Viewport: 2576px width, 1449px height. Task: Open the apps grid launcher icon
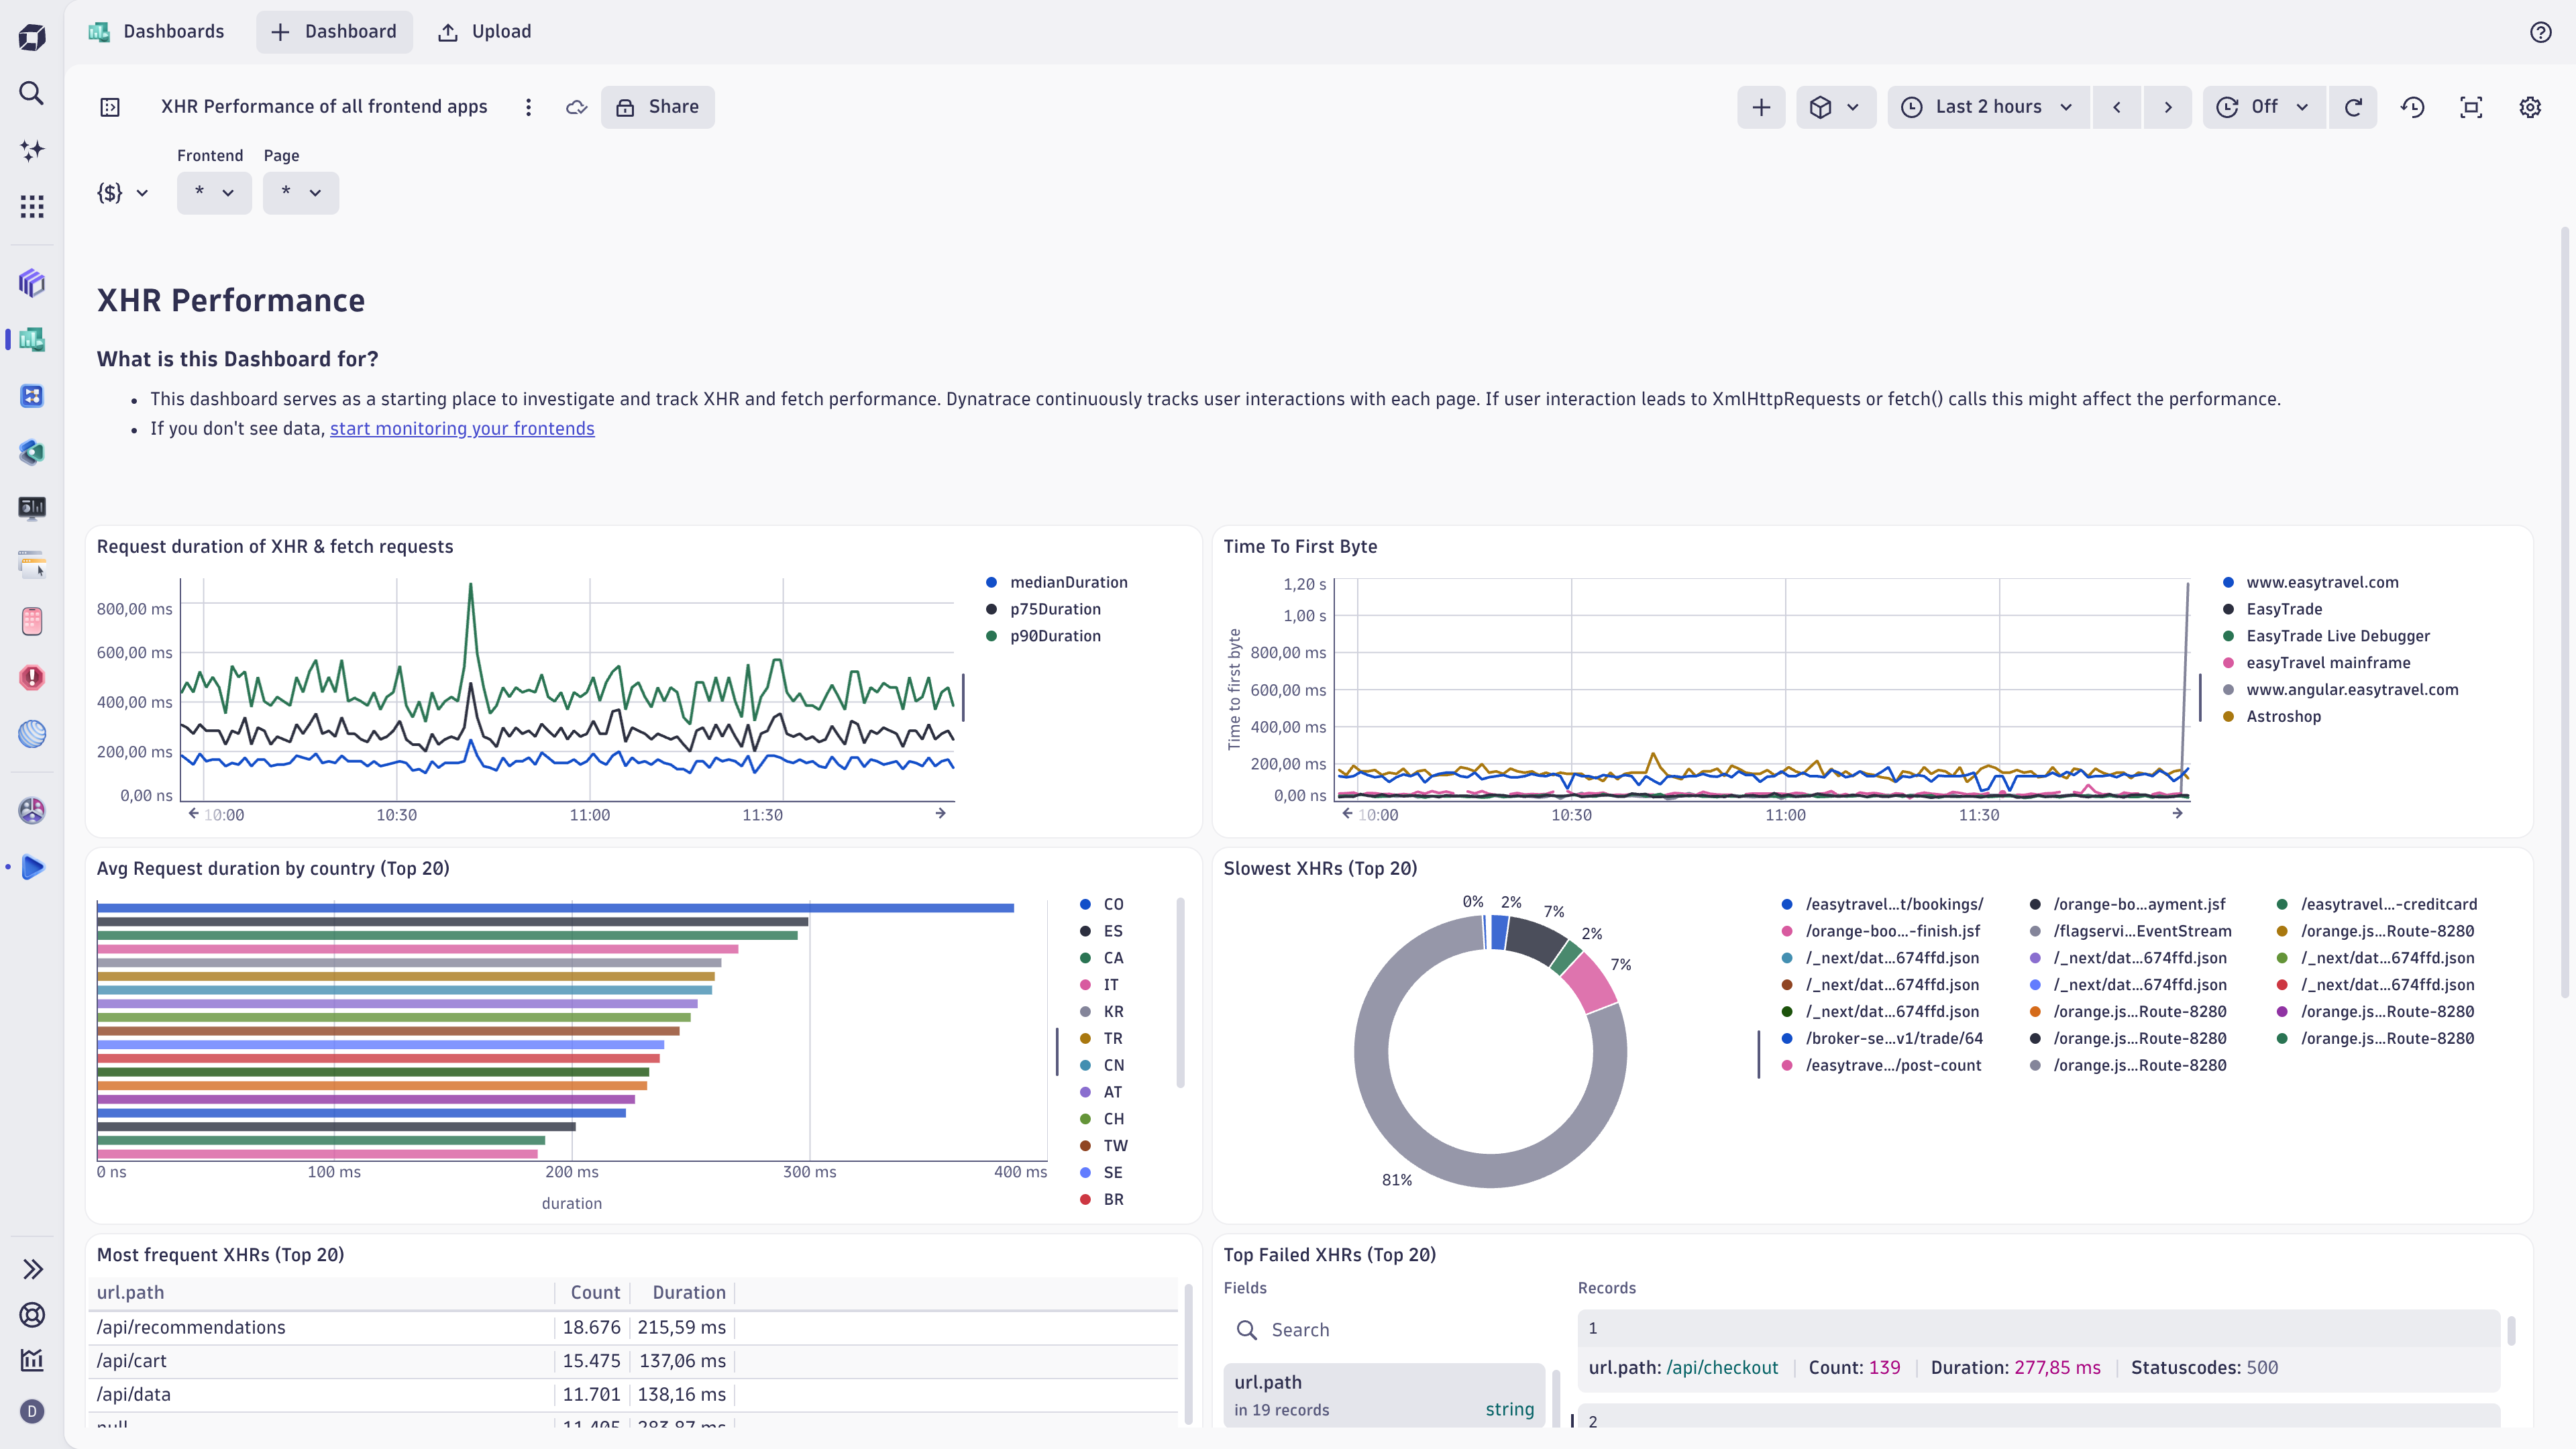coord(32,207)
